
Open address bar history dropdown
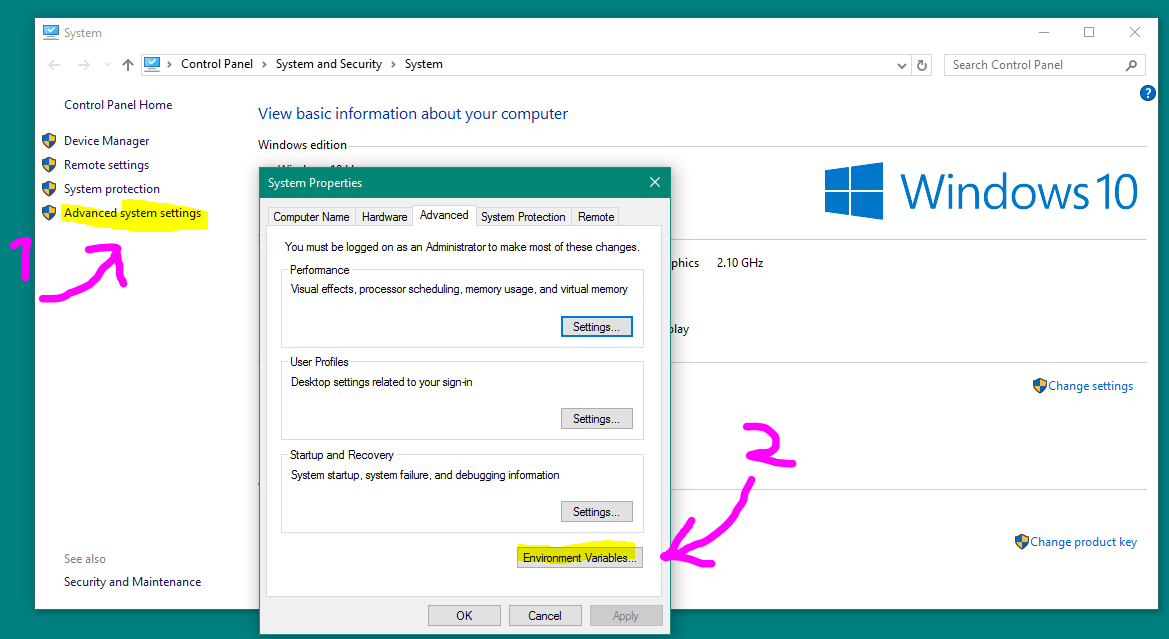click(x=901, y=66)
